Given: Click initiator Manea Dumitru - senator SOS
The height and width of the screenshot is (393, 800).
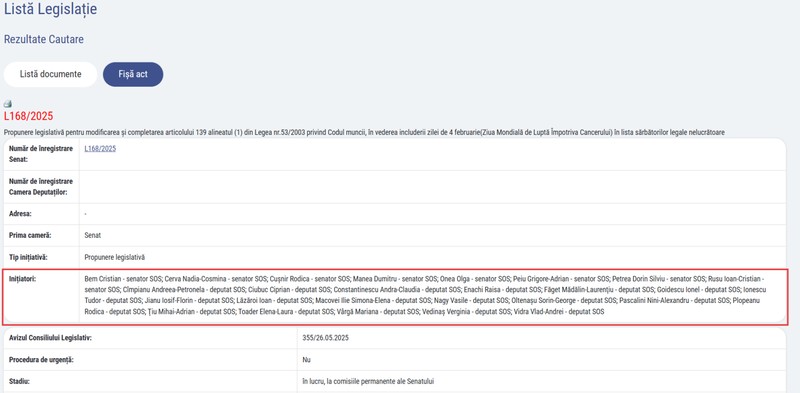Looking at the screenshot, I should (x=395, y=279).
